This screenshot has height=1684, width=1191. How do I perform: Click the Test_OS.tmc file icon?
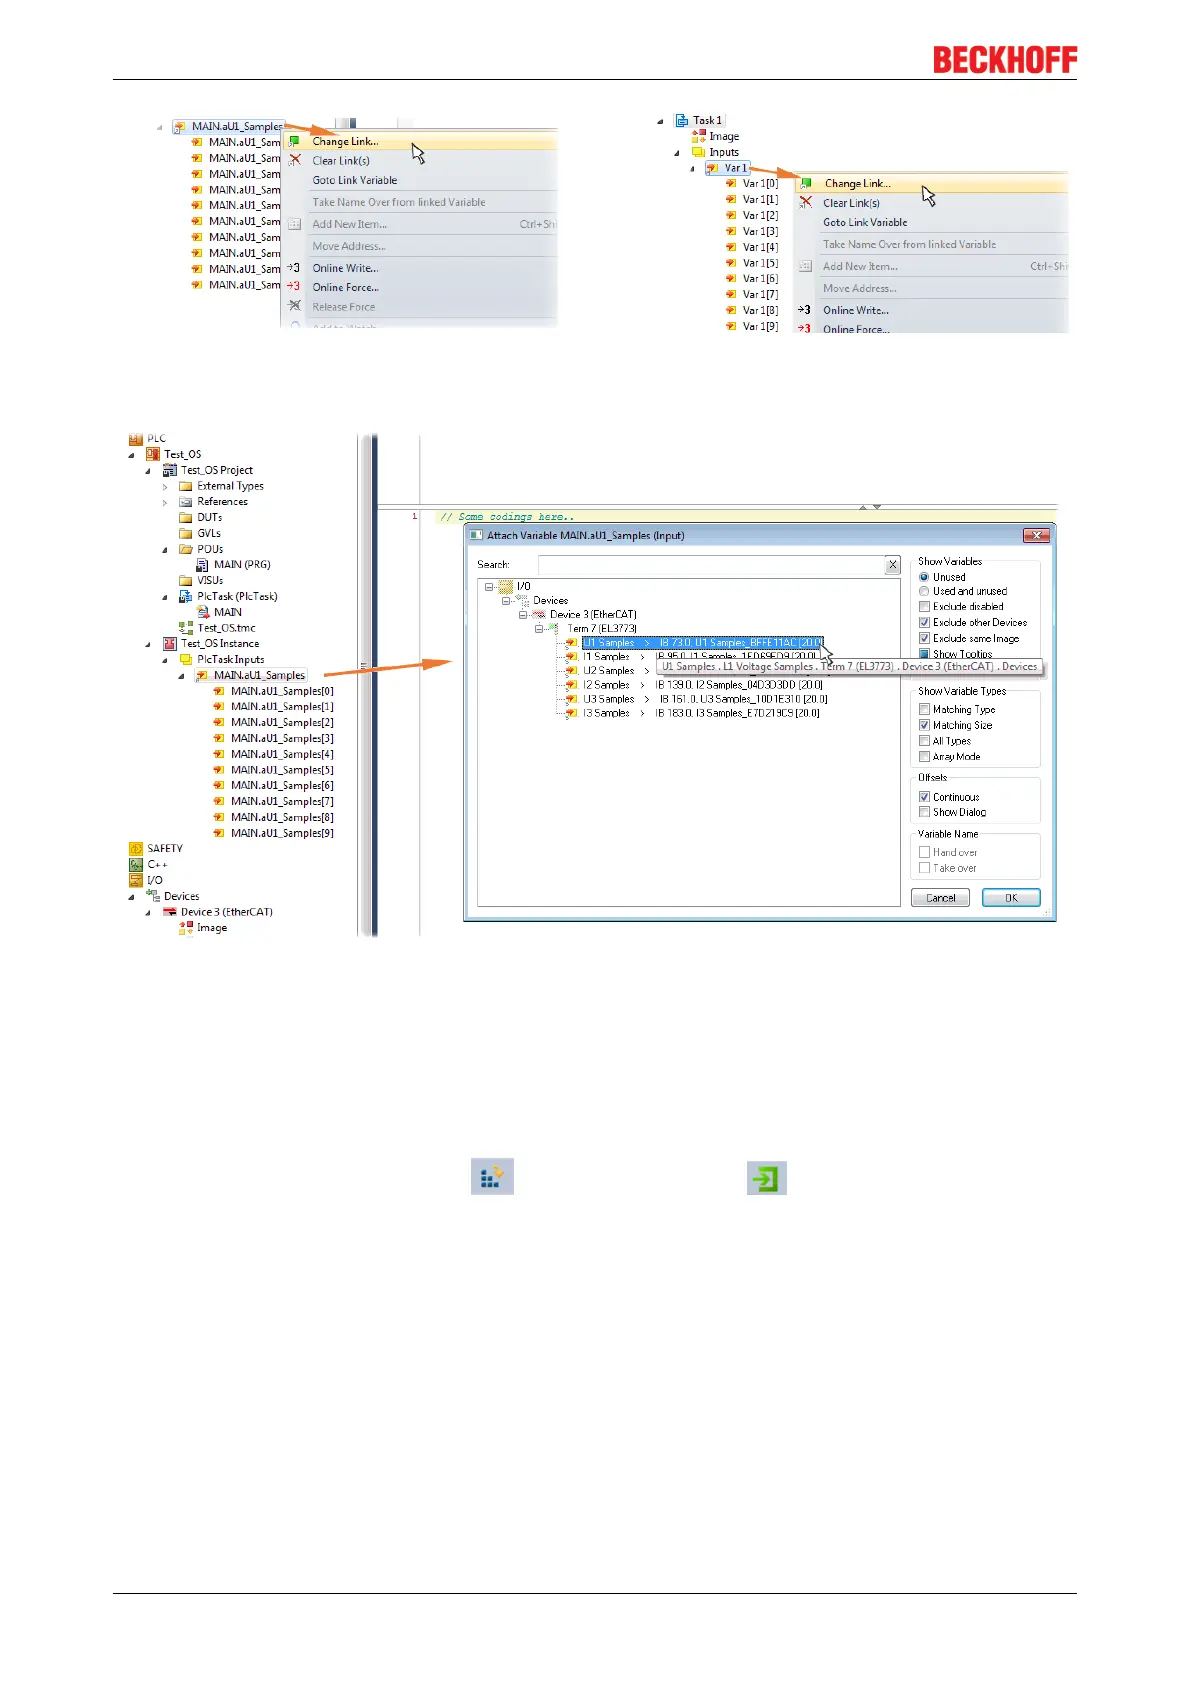(x=186, y=628)
